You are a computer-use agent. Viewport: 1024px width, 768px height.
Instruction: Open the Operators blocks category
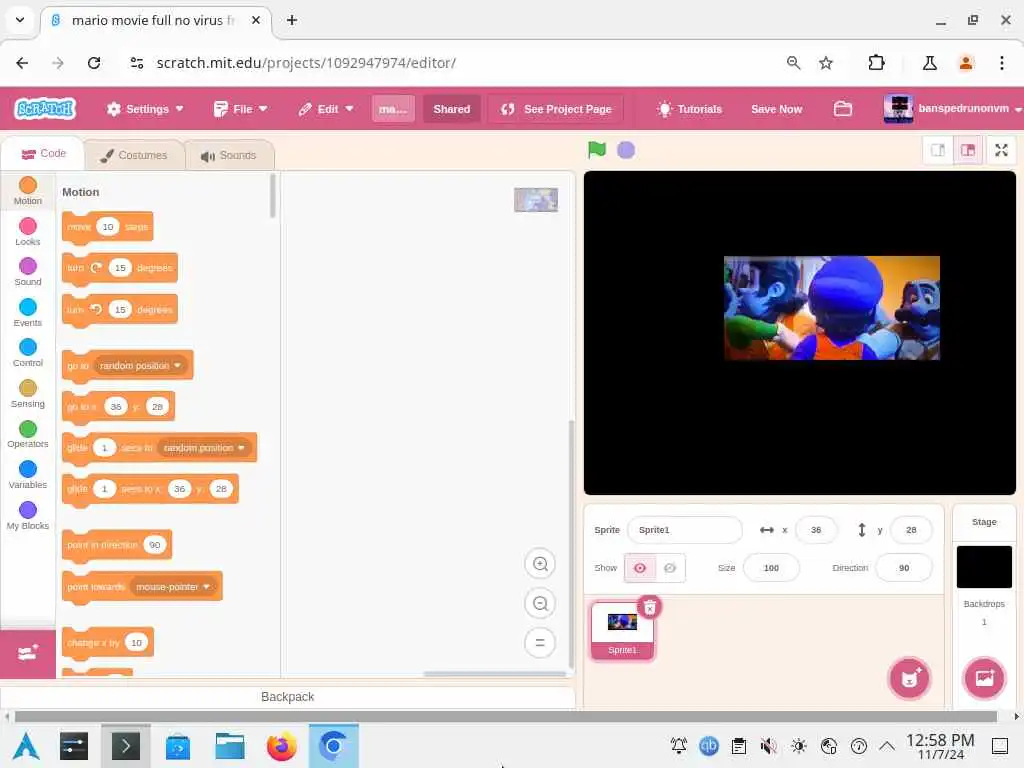(27, 434)
